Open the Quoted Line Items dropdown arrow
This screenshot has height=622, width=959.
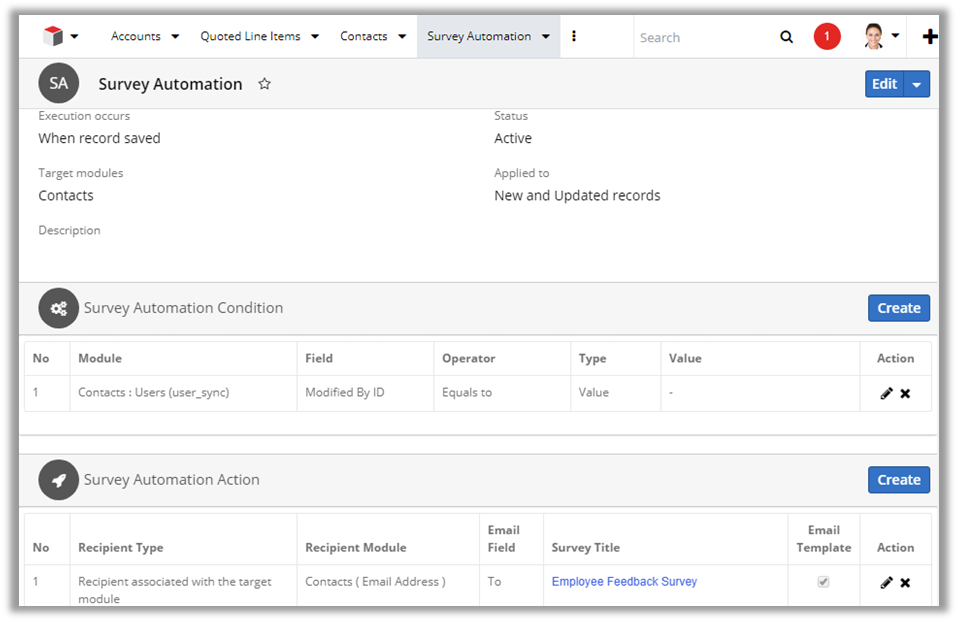point(314,37)
